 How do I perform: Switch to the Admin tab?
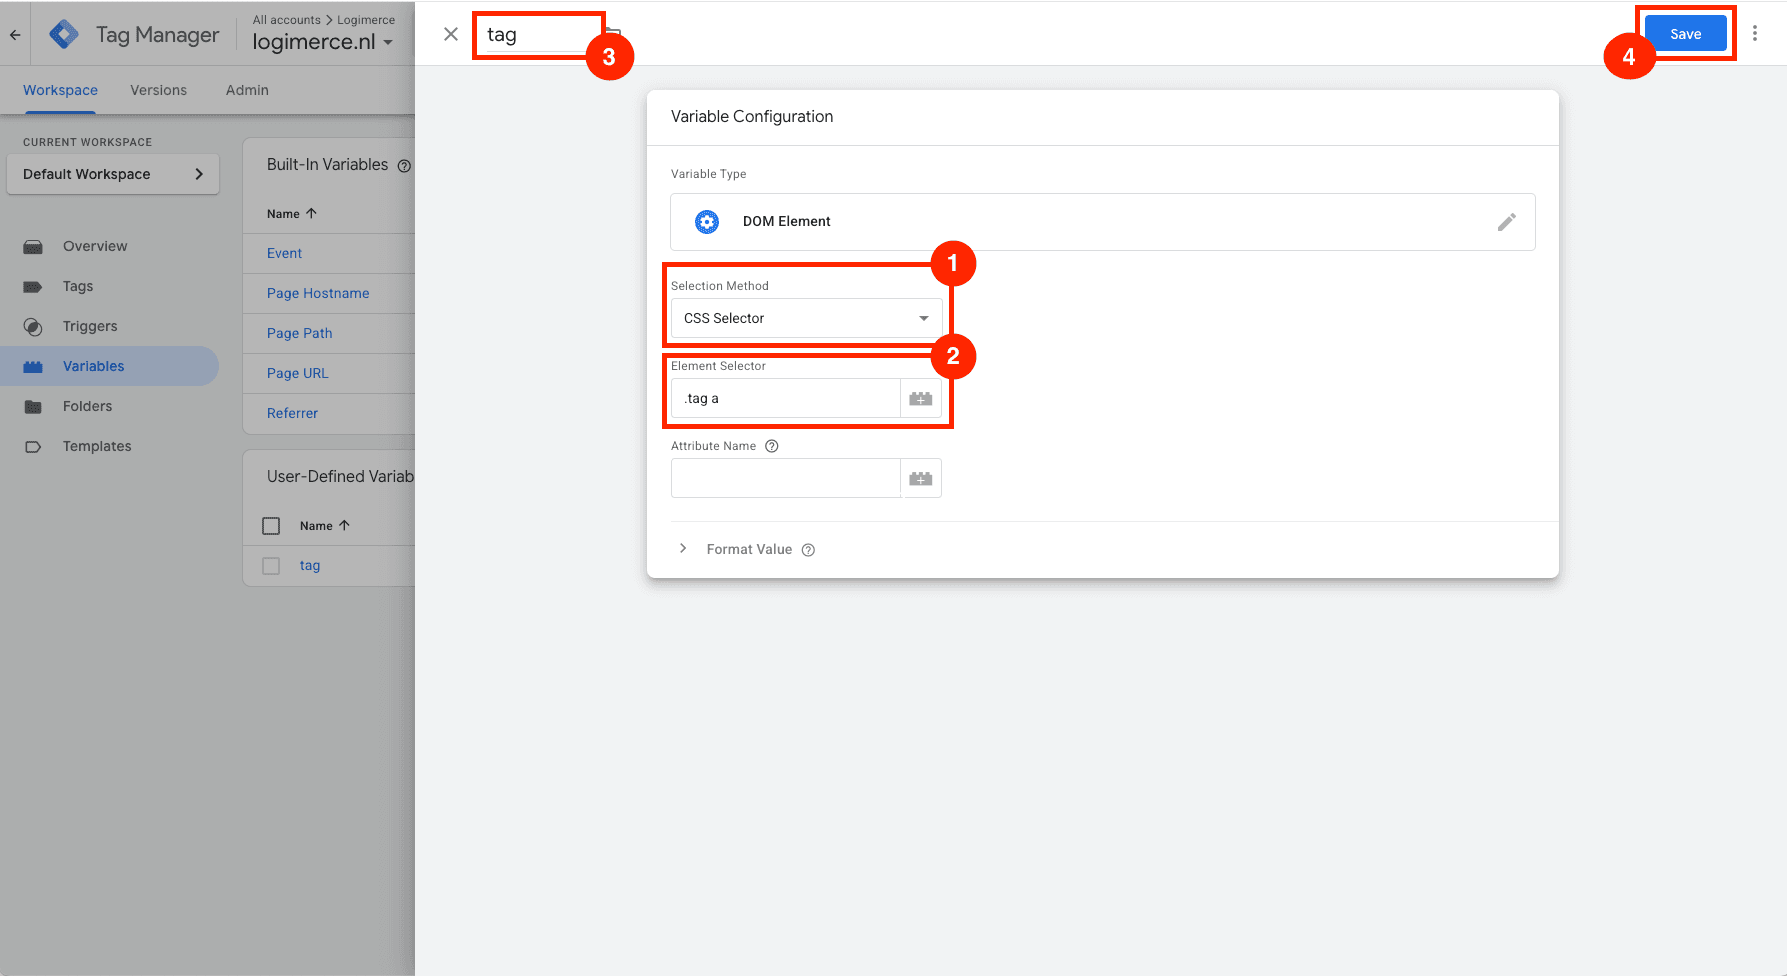[x=246, y=90]
